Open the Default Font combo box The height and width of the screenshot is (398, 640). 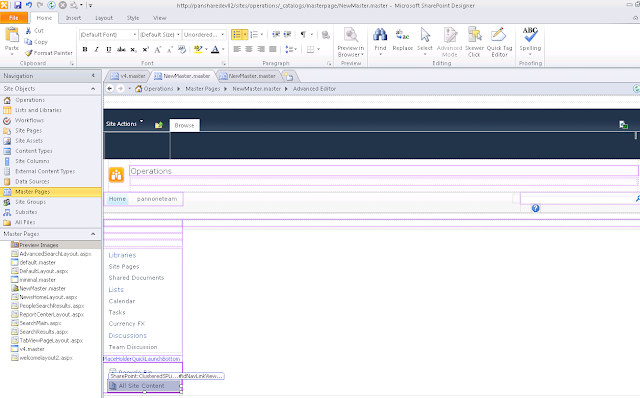pyautogui.click(x=108, y=35)
